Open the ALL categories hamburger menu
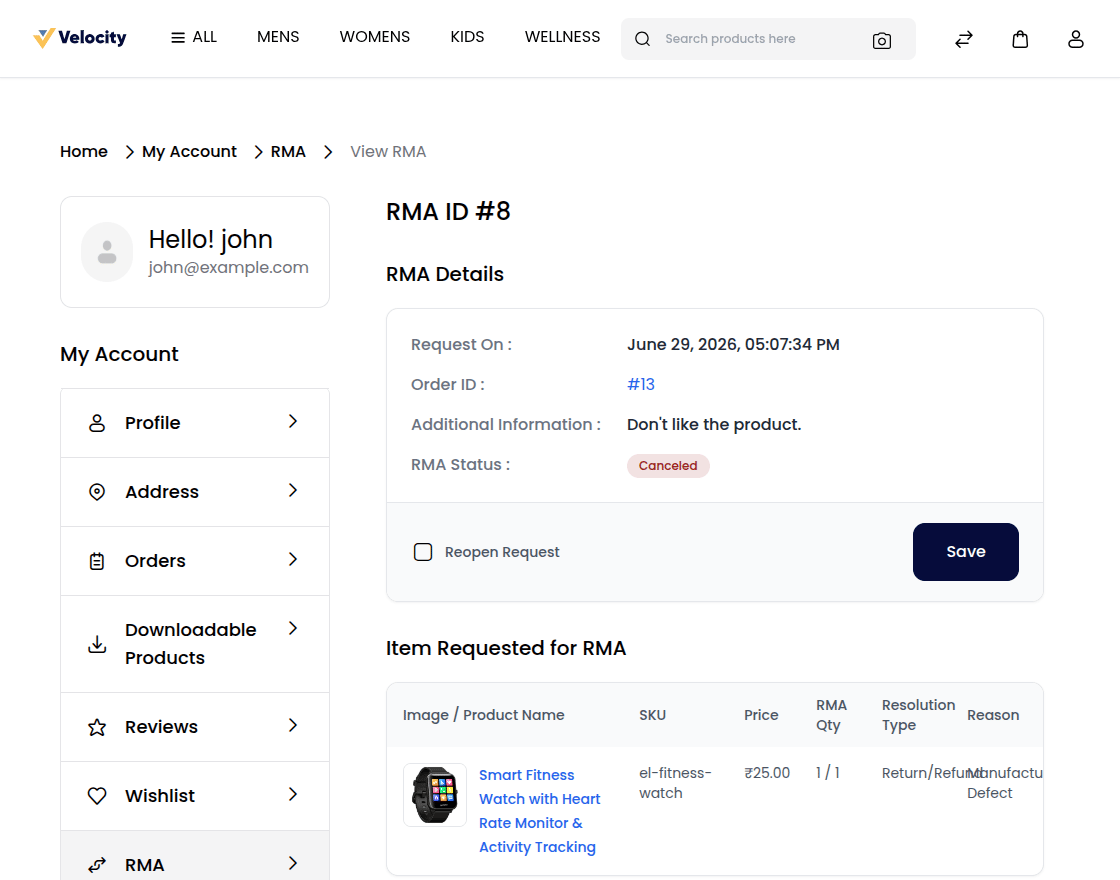1120x880 pixels. pos(194,37)
